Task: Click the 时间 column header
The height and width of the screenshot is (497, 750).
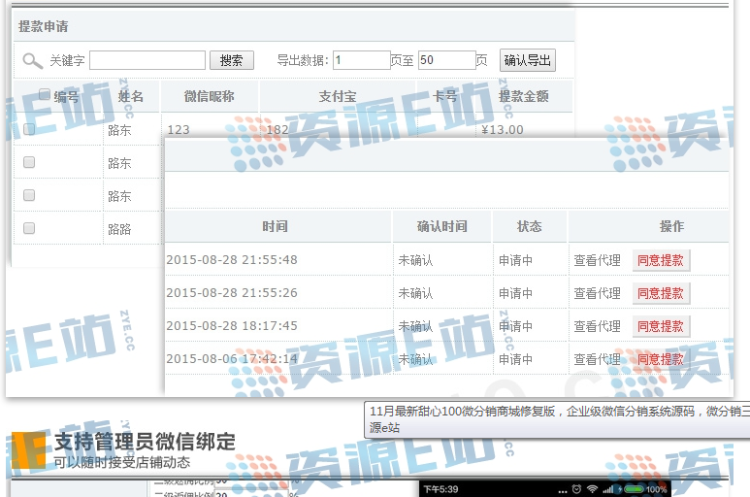Action: point(275,227)
